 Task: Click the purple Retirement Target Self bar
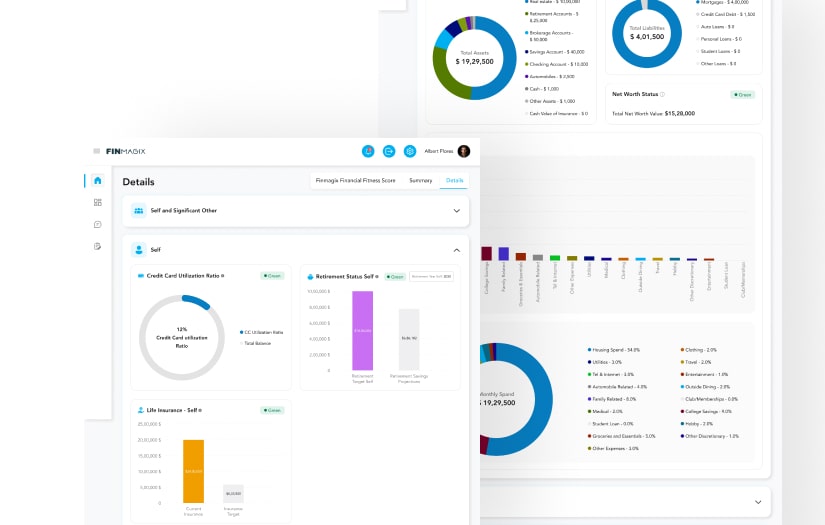[362, 330]
